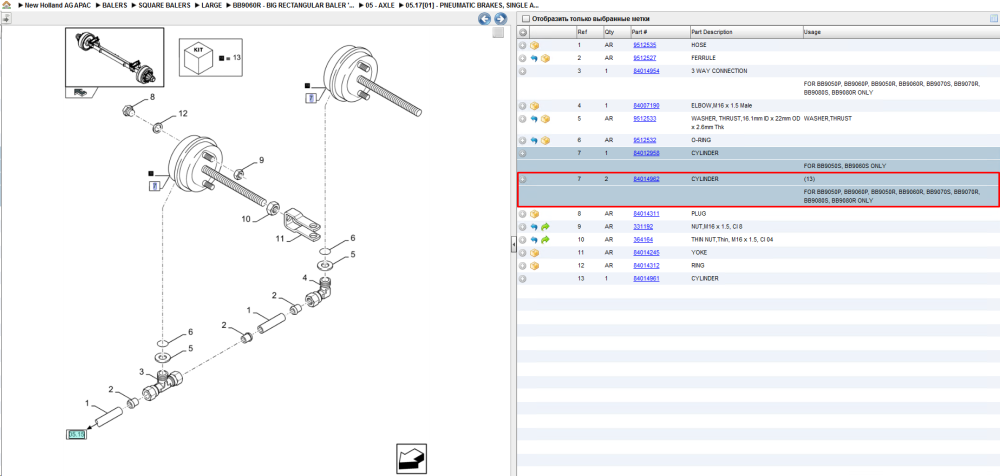Screen dimensions: 1000x476
Task: Open part number 9512532 link
Action: [644, 140]
